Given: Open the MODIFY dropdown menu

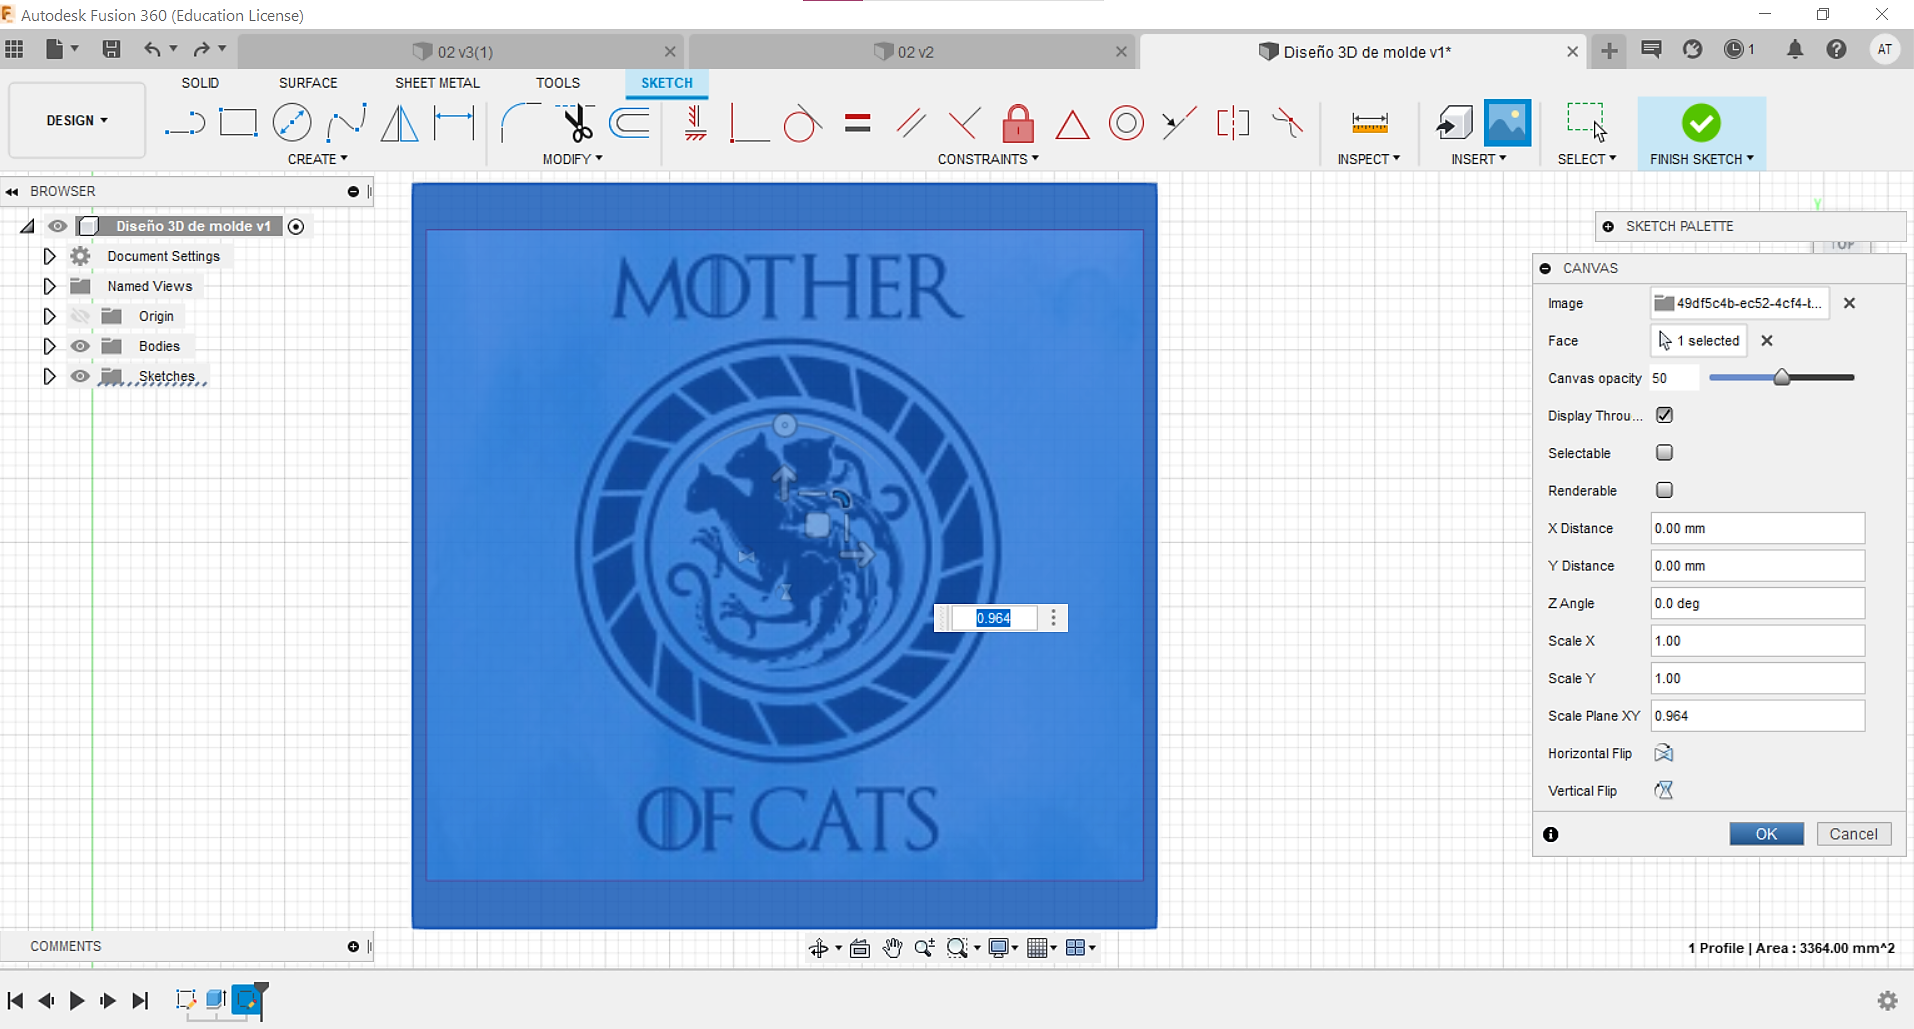Looking at the screenshot, I should click(x=572, y=159).
